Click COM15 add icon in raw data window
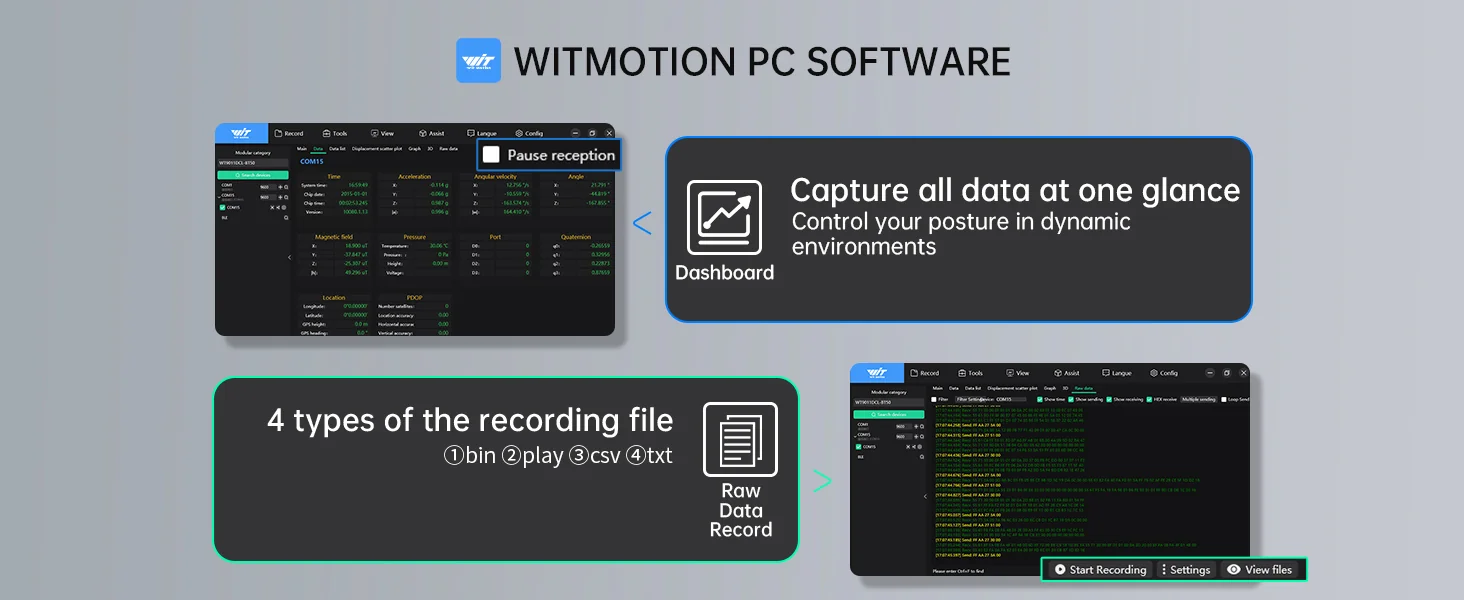The image size is (1464, 600). 916,436
